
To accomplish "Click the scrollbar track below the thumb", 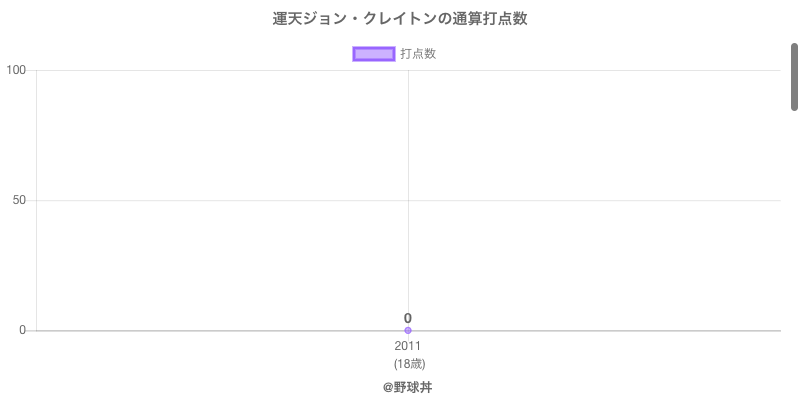I will tap(794, 250).
